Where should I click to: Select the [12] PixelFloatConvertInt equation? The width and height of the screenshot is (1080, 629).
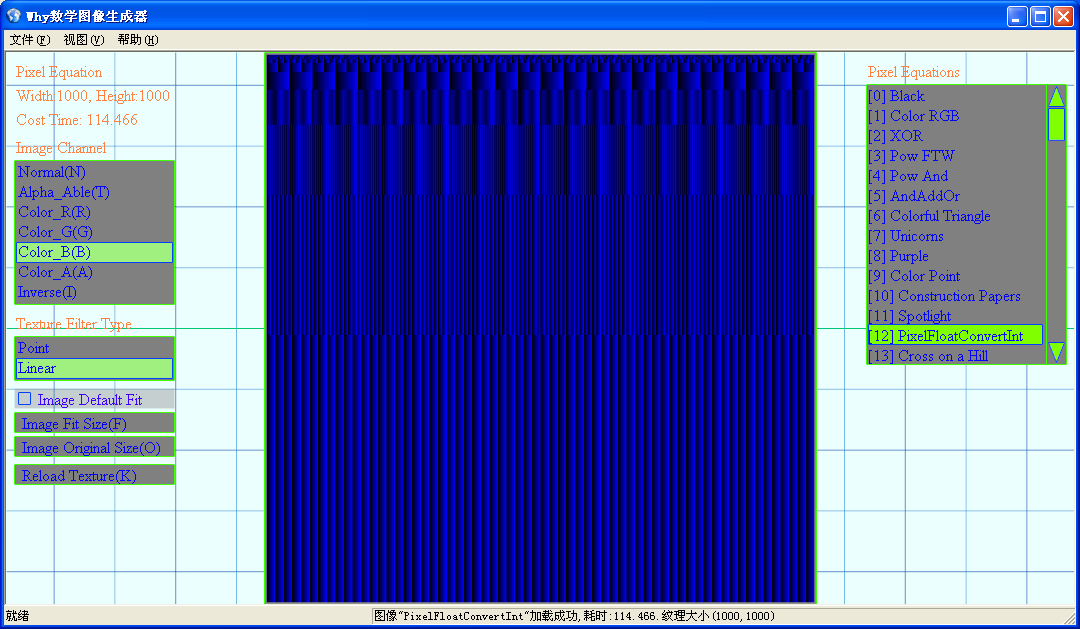(x=956, y=336)
